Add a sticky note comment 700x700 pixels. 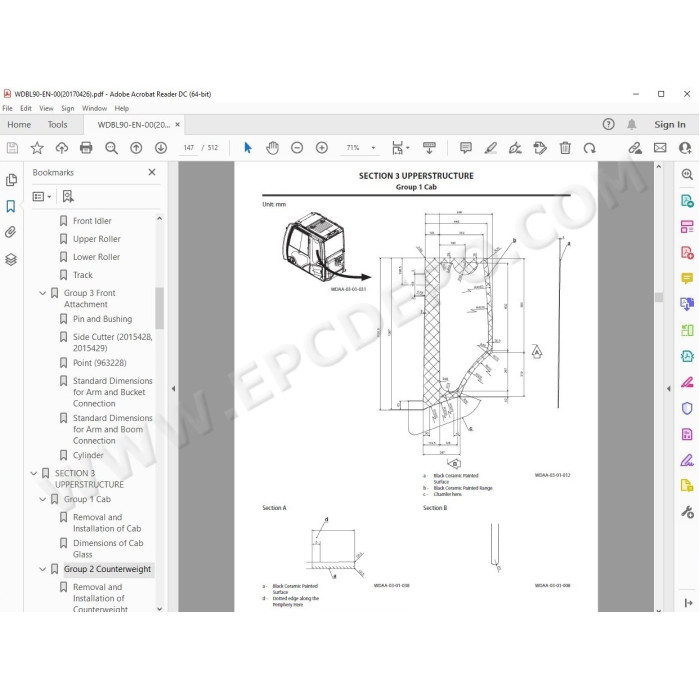click(x=466, y=148)
